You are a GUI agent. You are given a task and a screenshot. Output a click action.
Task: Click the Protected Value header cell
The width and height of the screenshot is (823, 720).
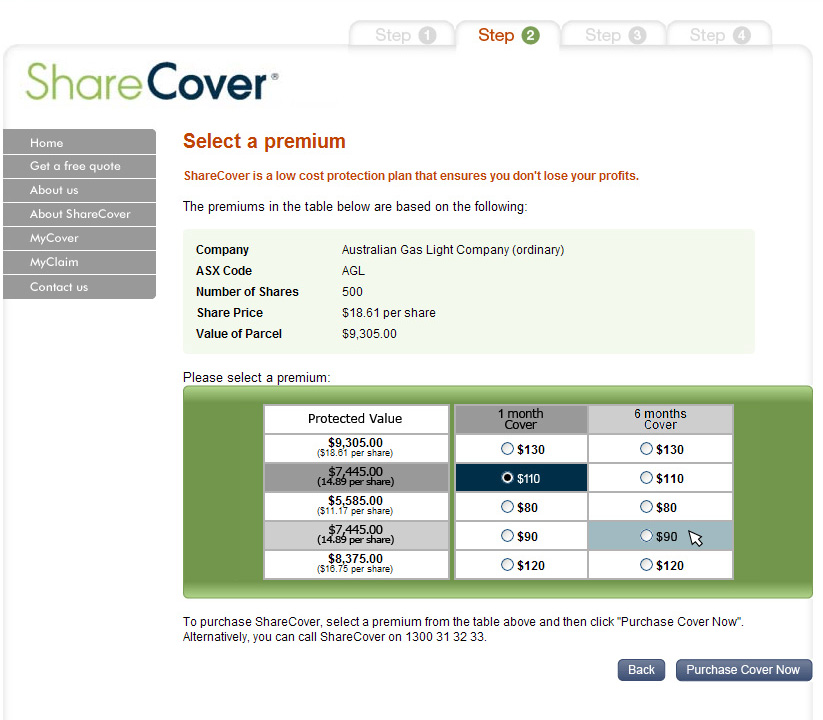pyautogui.click(x=356, y=419)
